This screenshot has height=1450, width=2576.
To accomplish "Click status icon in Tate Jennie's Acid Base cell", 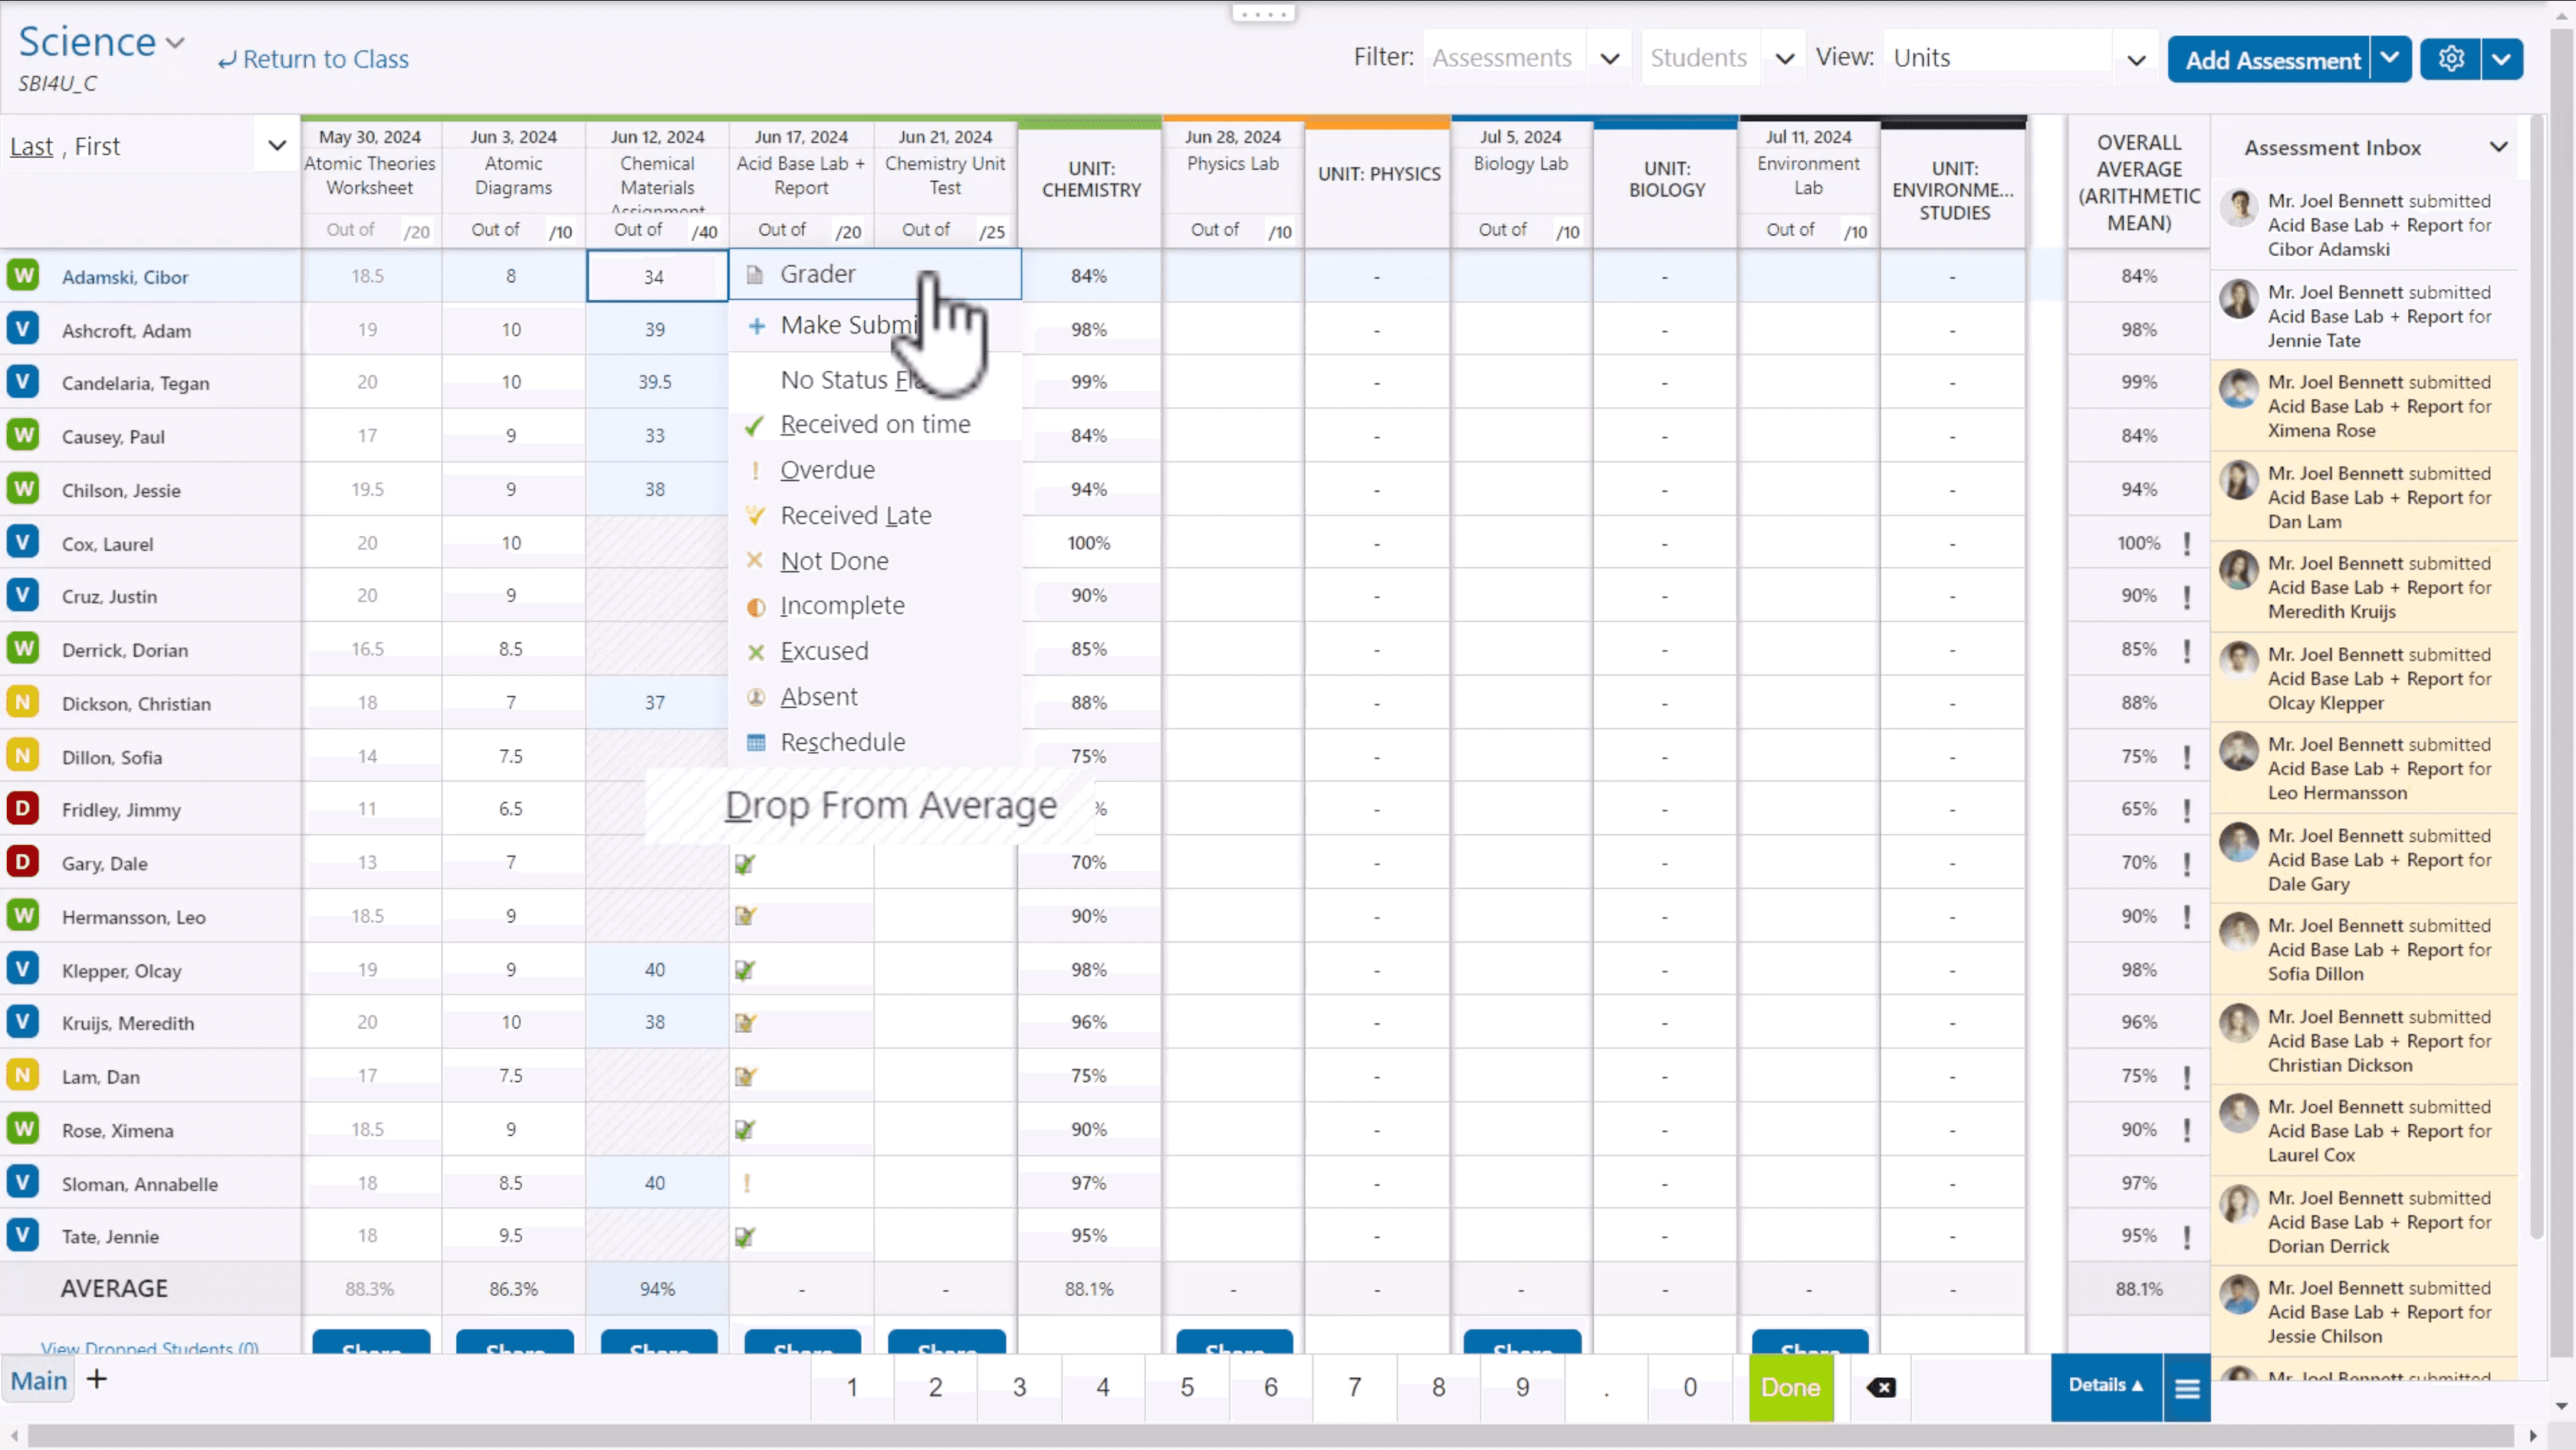I will pyautogui.click(x=745, y=1237).
